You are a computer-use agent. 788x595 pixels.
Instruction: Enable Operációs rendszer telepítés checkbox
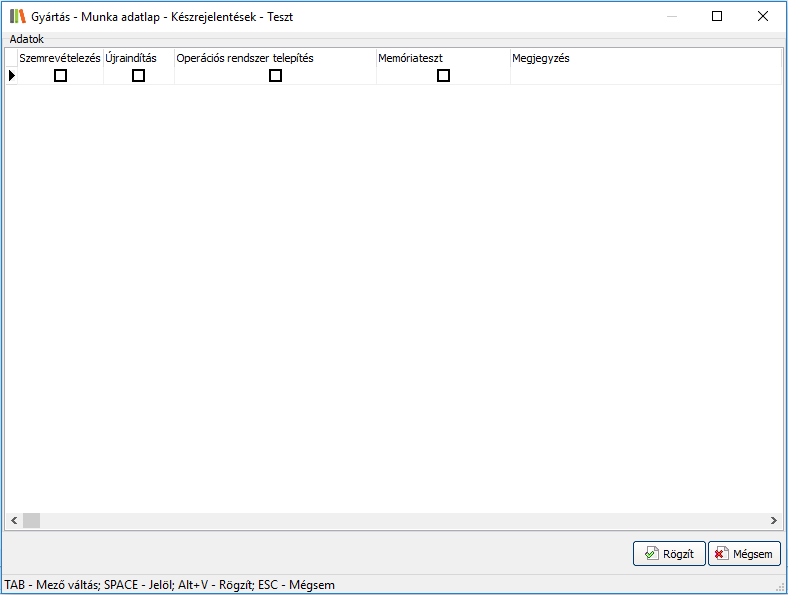point(275,75)
